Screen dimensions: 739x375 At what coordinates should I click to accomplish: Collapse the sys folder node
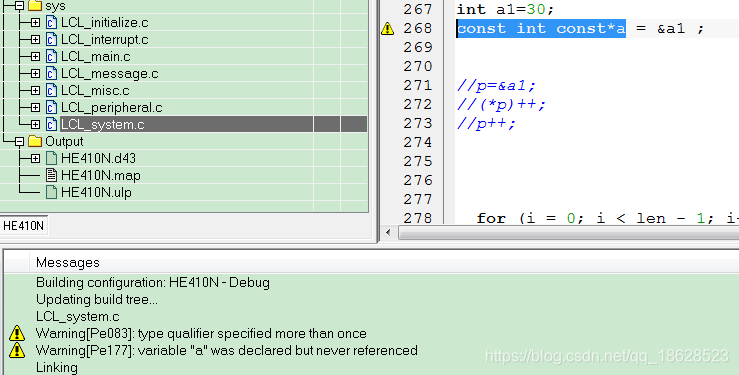coord(19,6)
